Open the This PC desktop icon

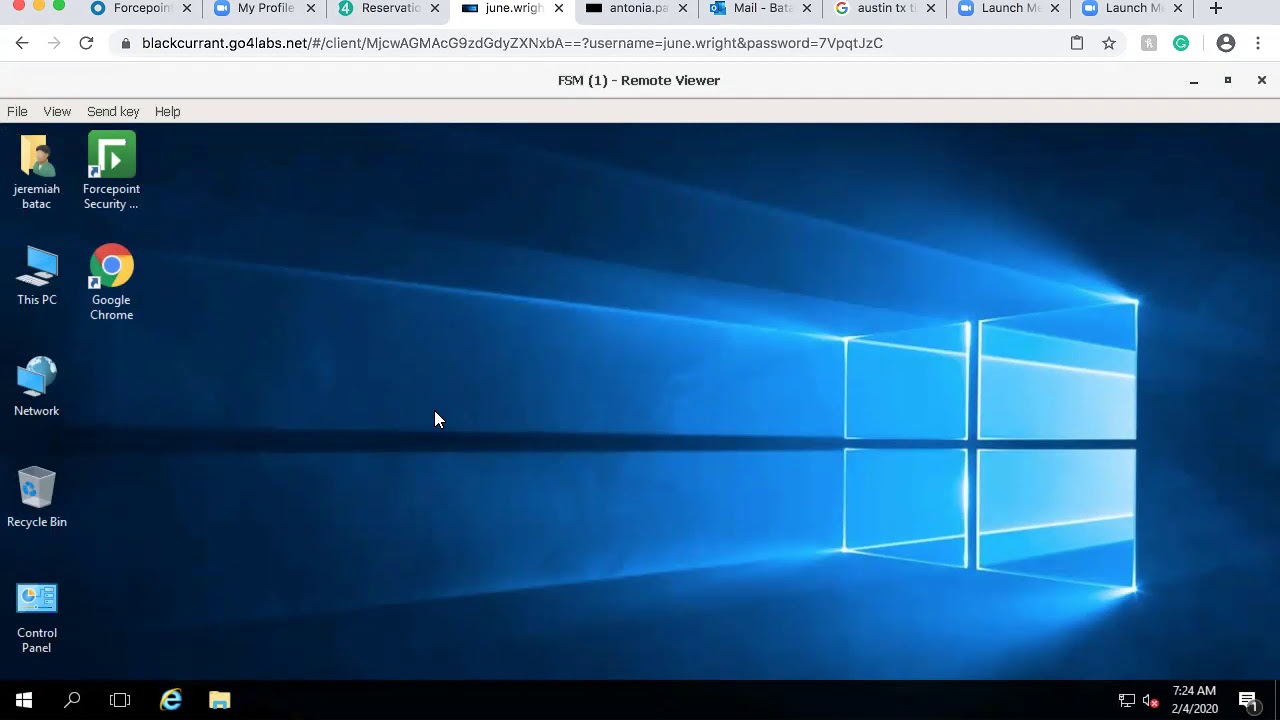(37, 275)
